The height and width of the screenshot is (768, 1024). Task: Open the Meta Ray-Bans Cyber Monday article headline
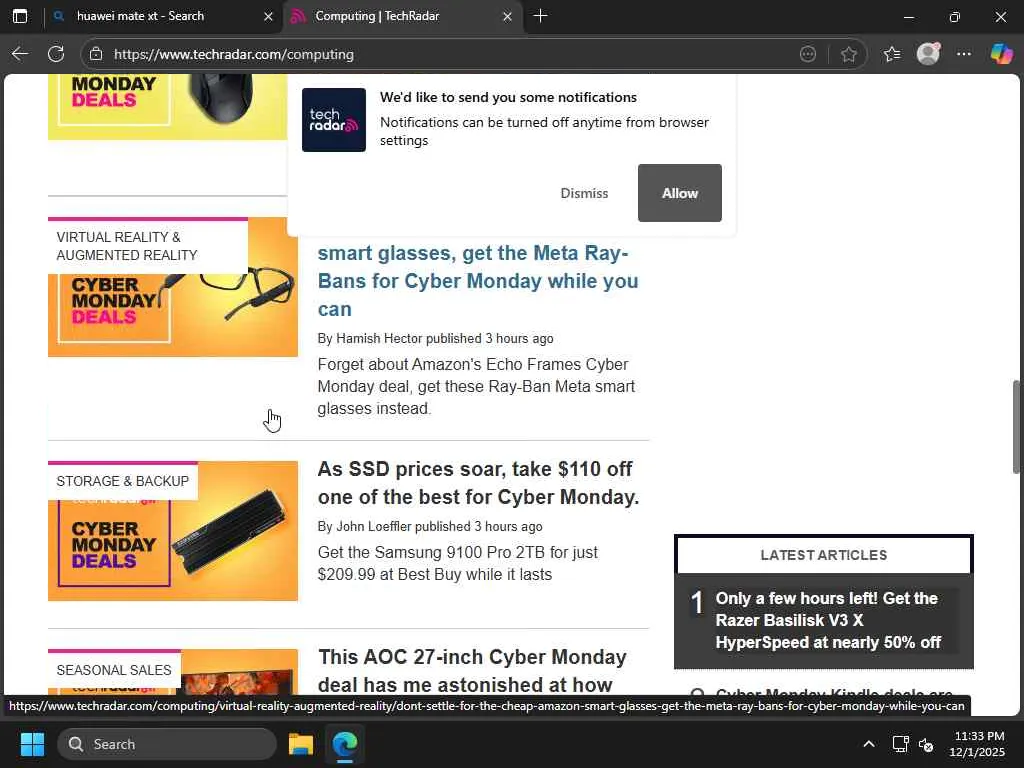pos(478,281)
